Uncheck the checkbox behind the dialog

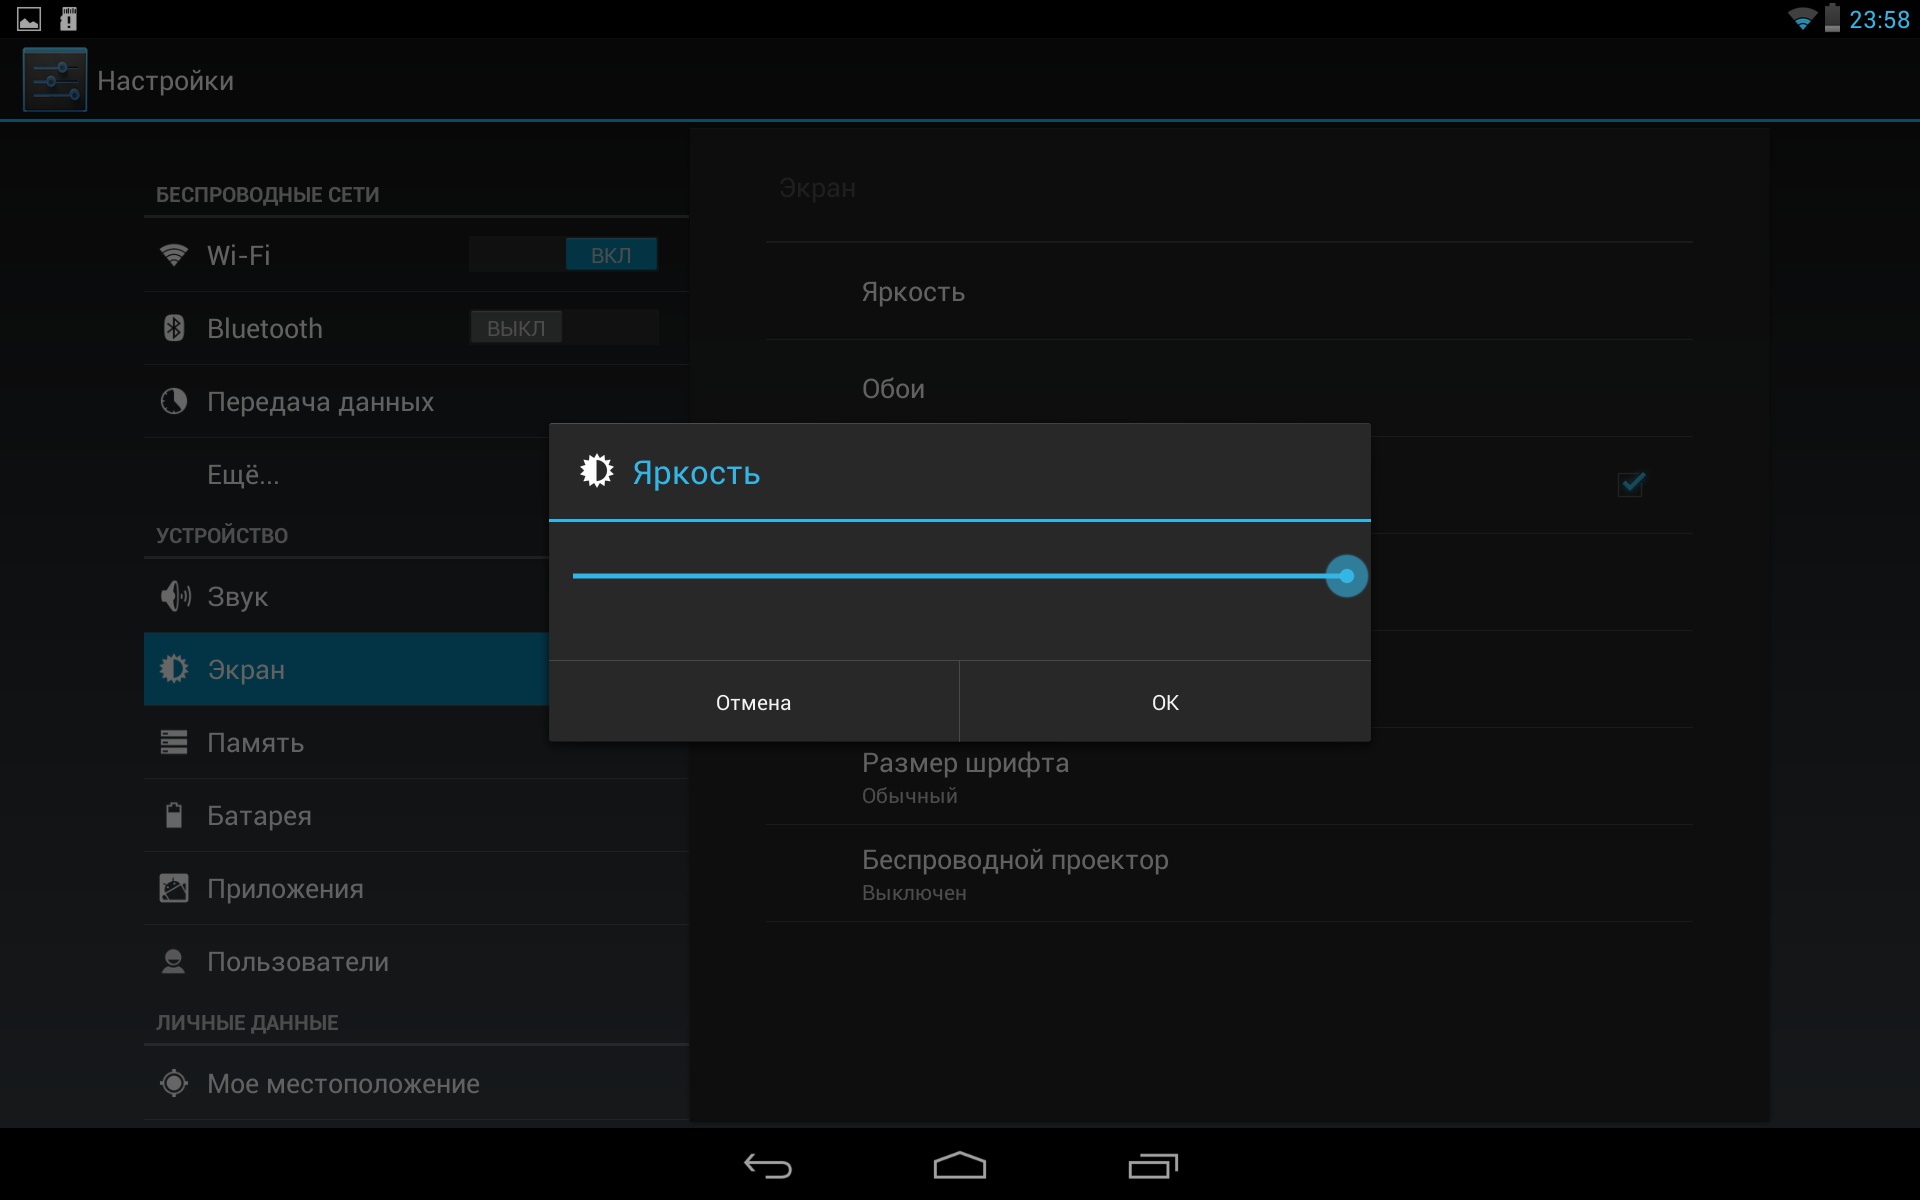click(1631, 484)
